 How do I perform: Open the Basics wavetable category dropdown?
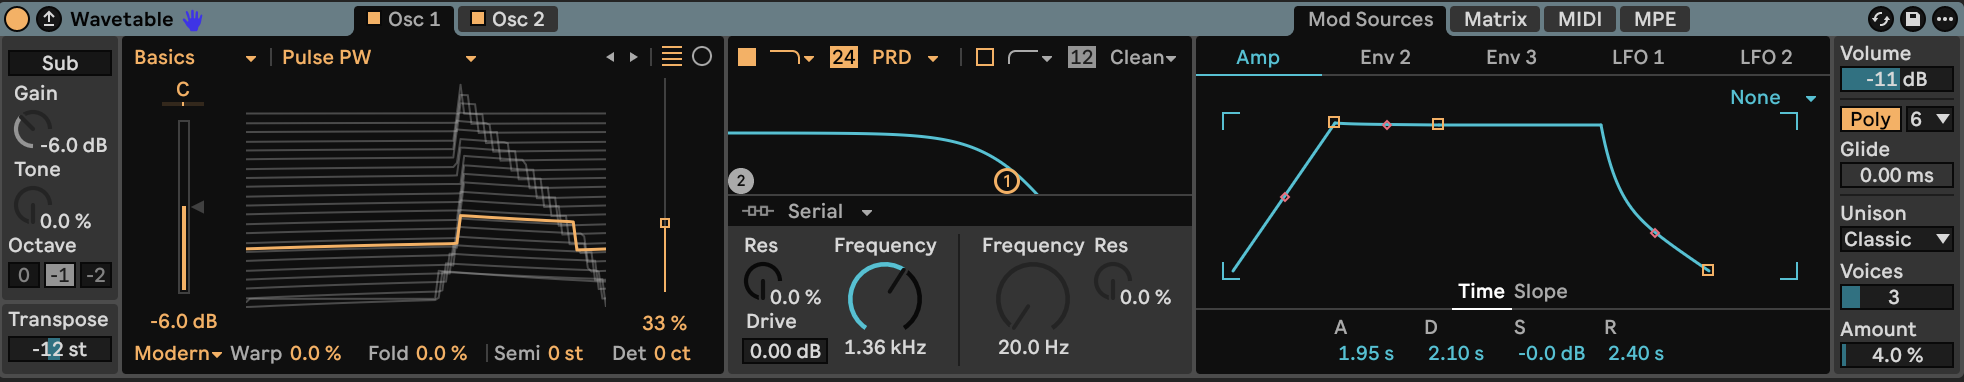point(195,58)
